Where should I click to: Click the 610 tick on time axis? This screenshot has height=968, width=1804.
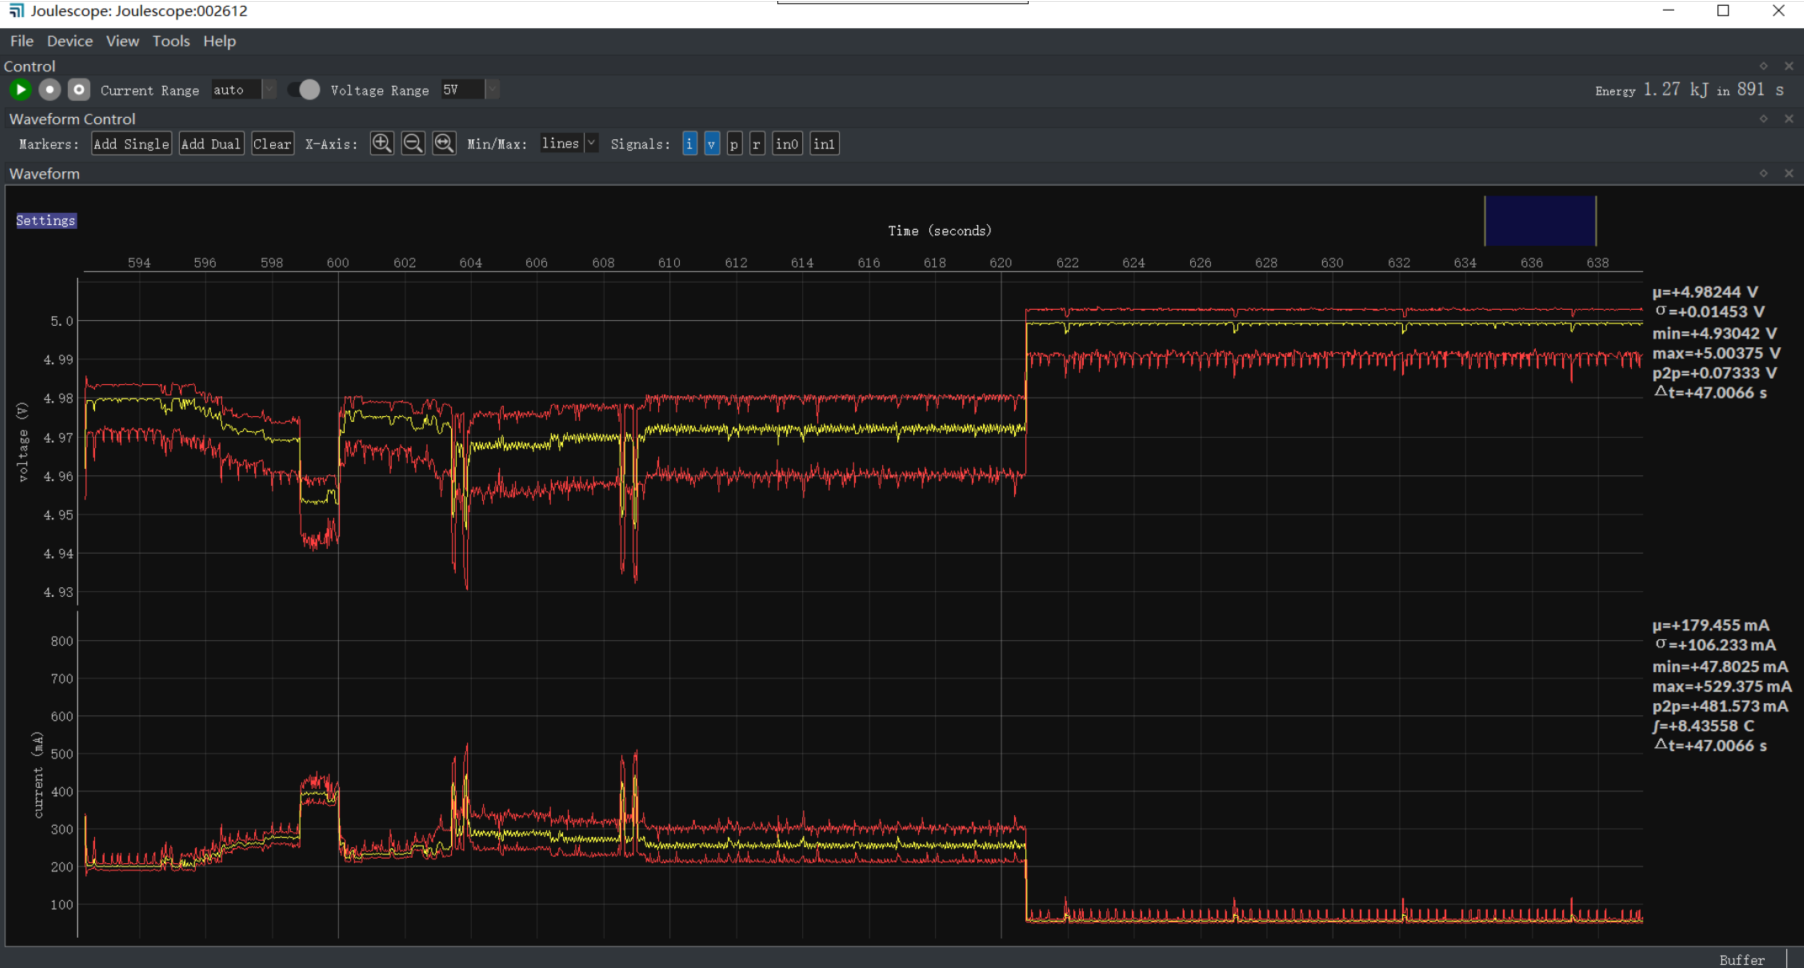pos(669,263)
